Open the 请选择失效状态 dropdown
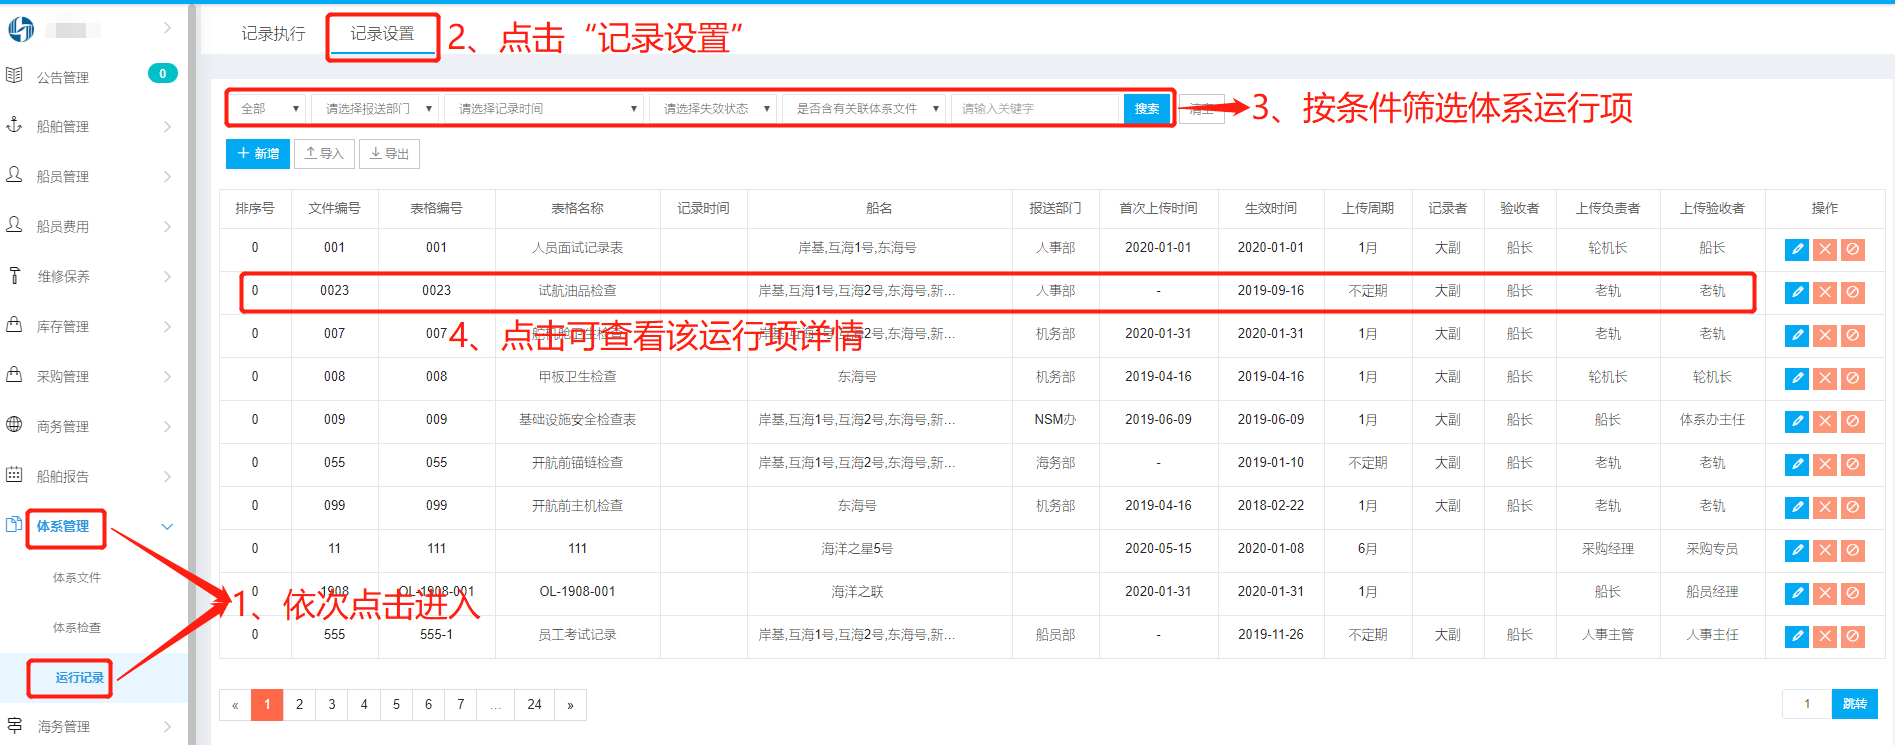 714,108
